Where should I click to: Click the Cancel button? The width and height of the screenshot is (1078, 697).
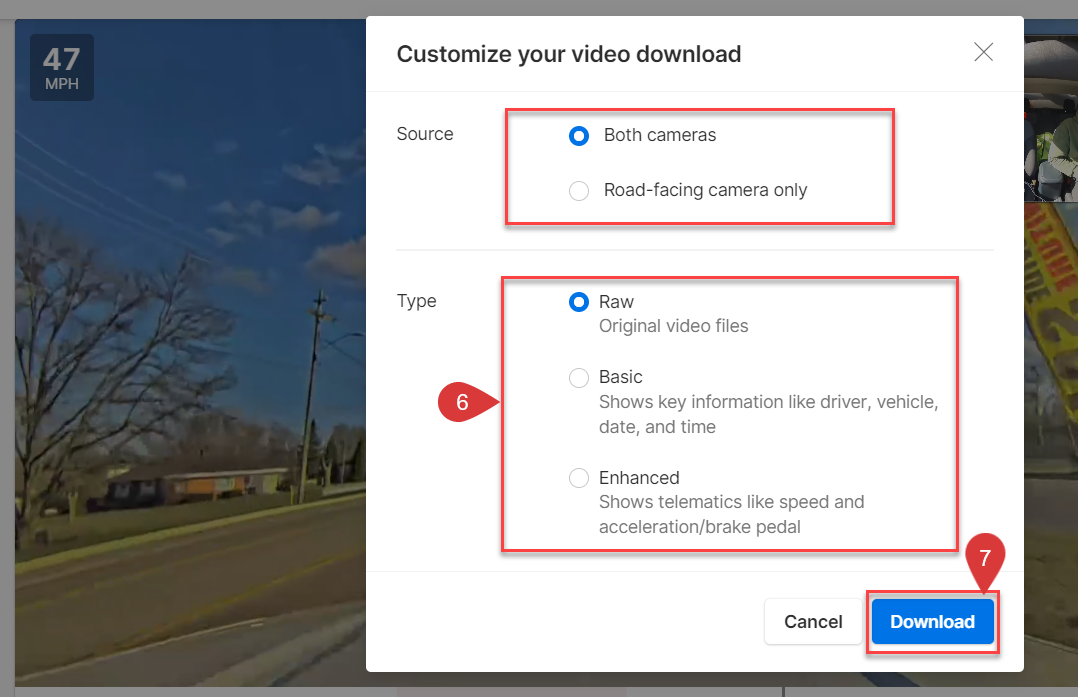812,622
